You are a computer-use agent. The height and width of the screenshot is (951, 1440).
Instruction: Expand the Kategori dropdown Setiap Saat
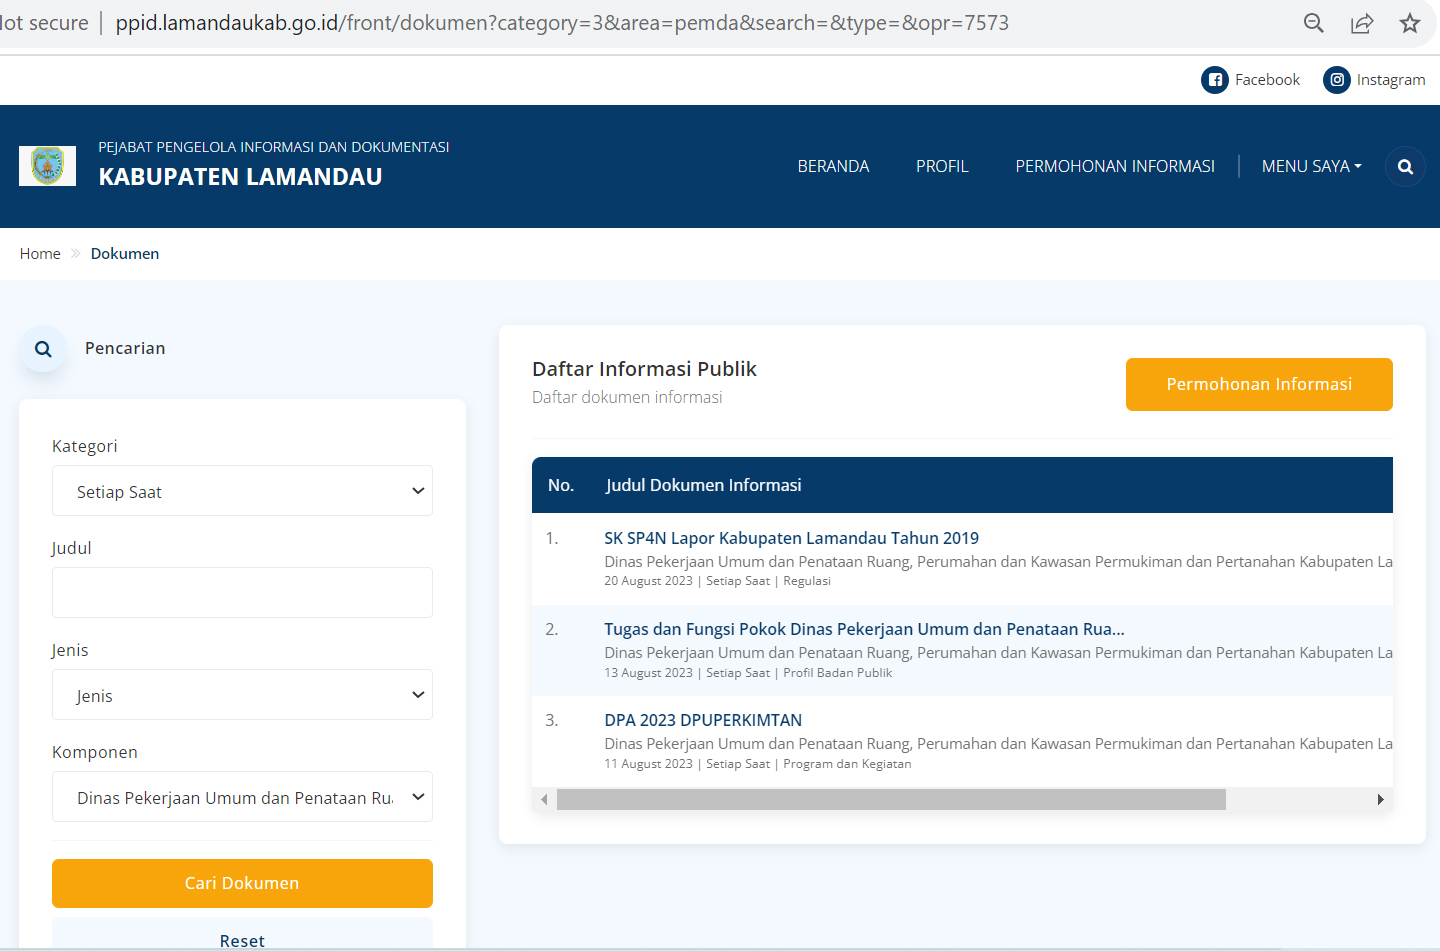click(x=242, y=491)
